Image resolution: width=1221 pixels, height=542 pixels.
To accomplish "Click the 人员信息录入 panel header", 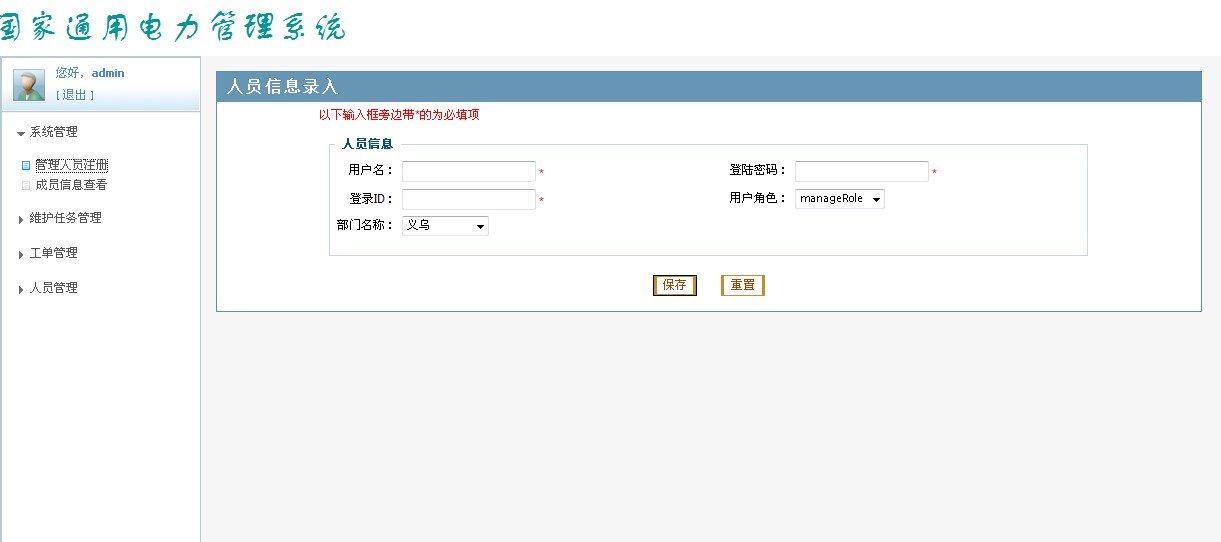I will tap(708, 86).
